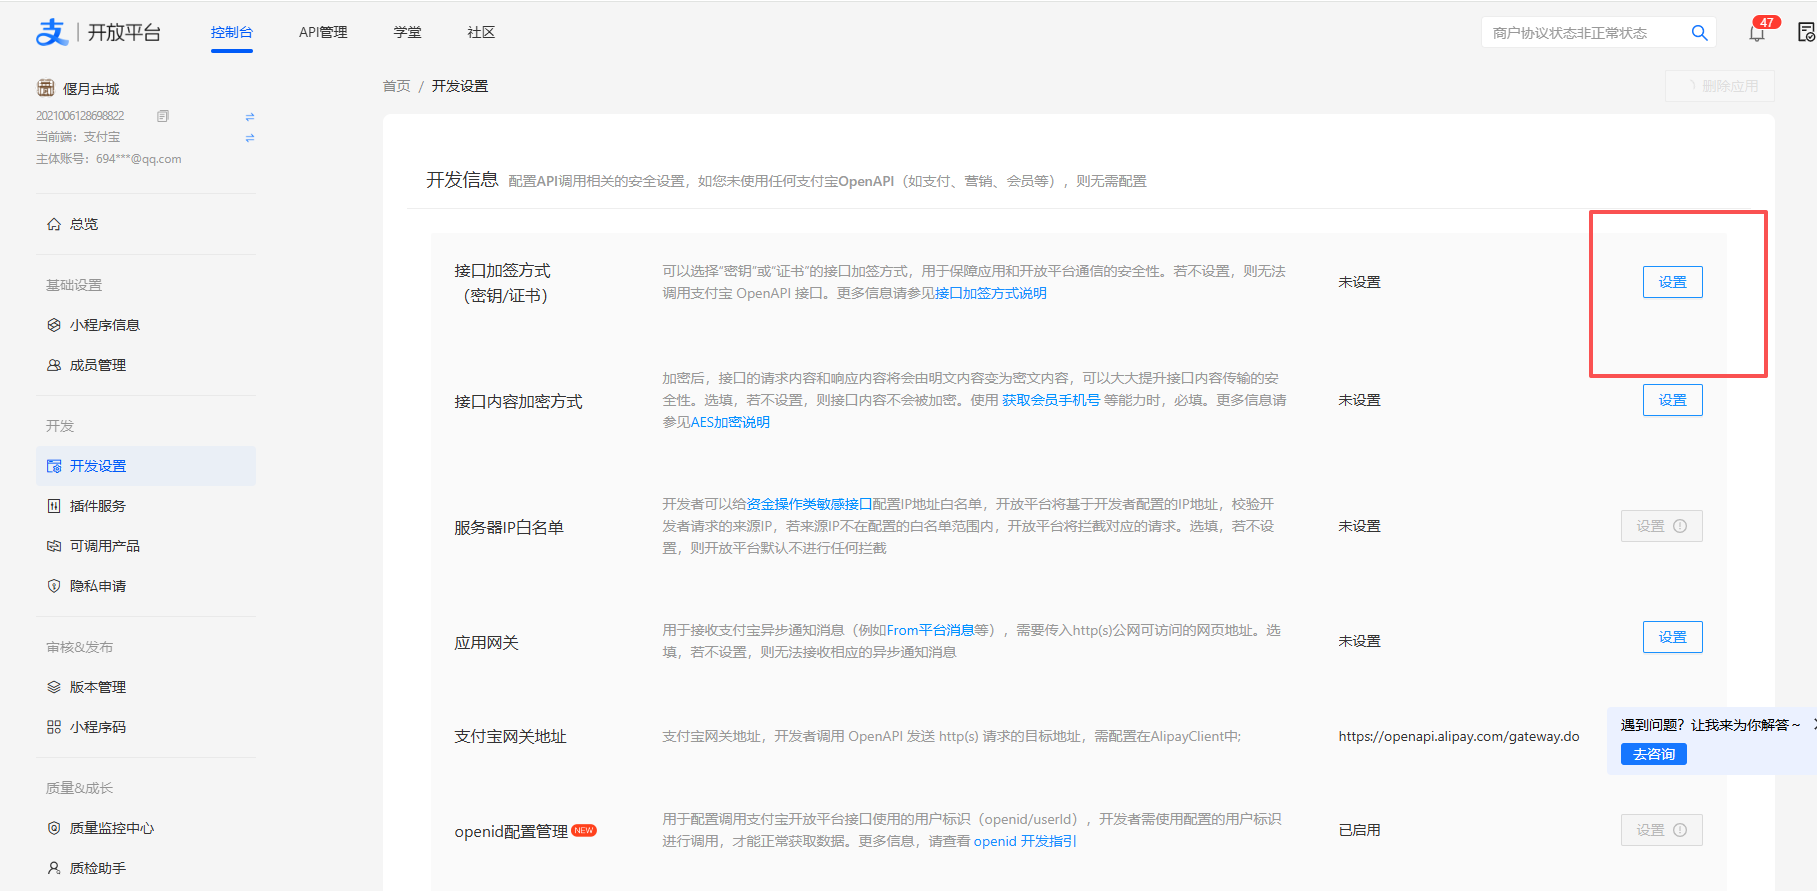Select 成员管理 from the sidebar

97,365
